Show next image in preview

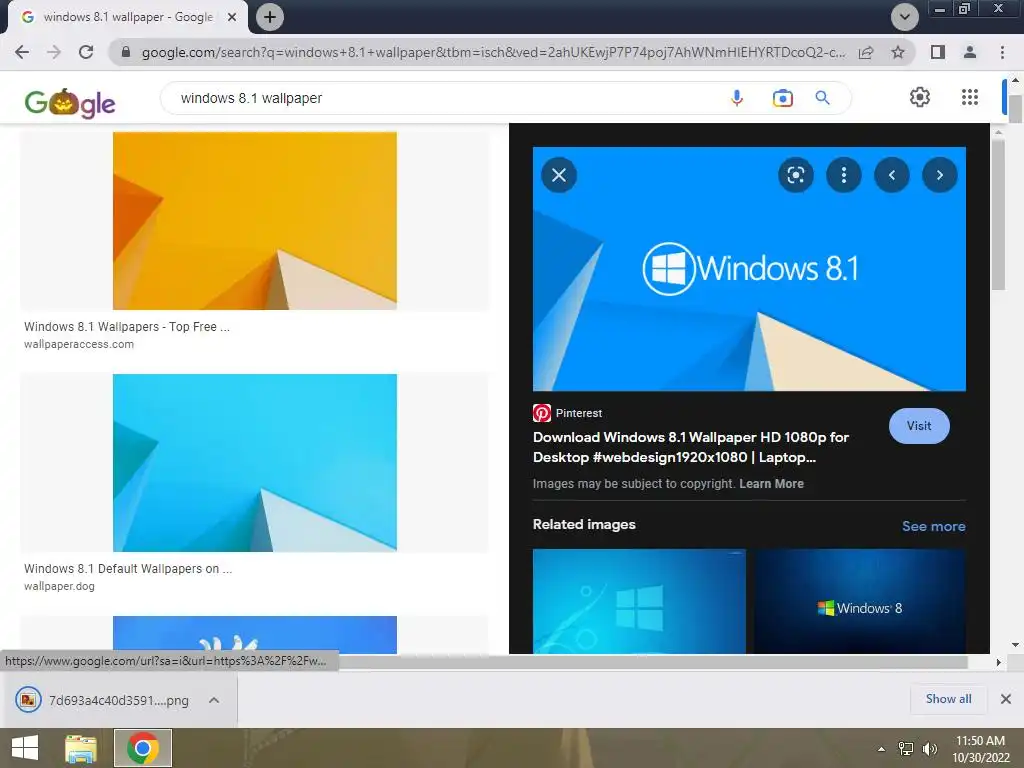coord(940,175)
